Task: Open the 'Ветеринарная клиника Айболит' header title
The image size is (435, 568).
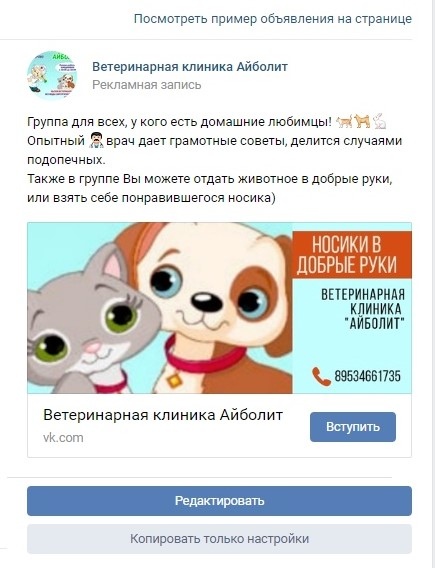Action: (x=190, y=67)
